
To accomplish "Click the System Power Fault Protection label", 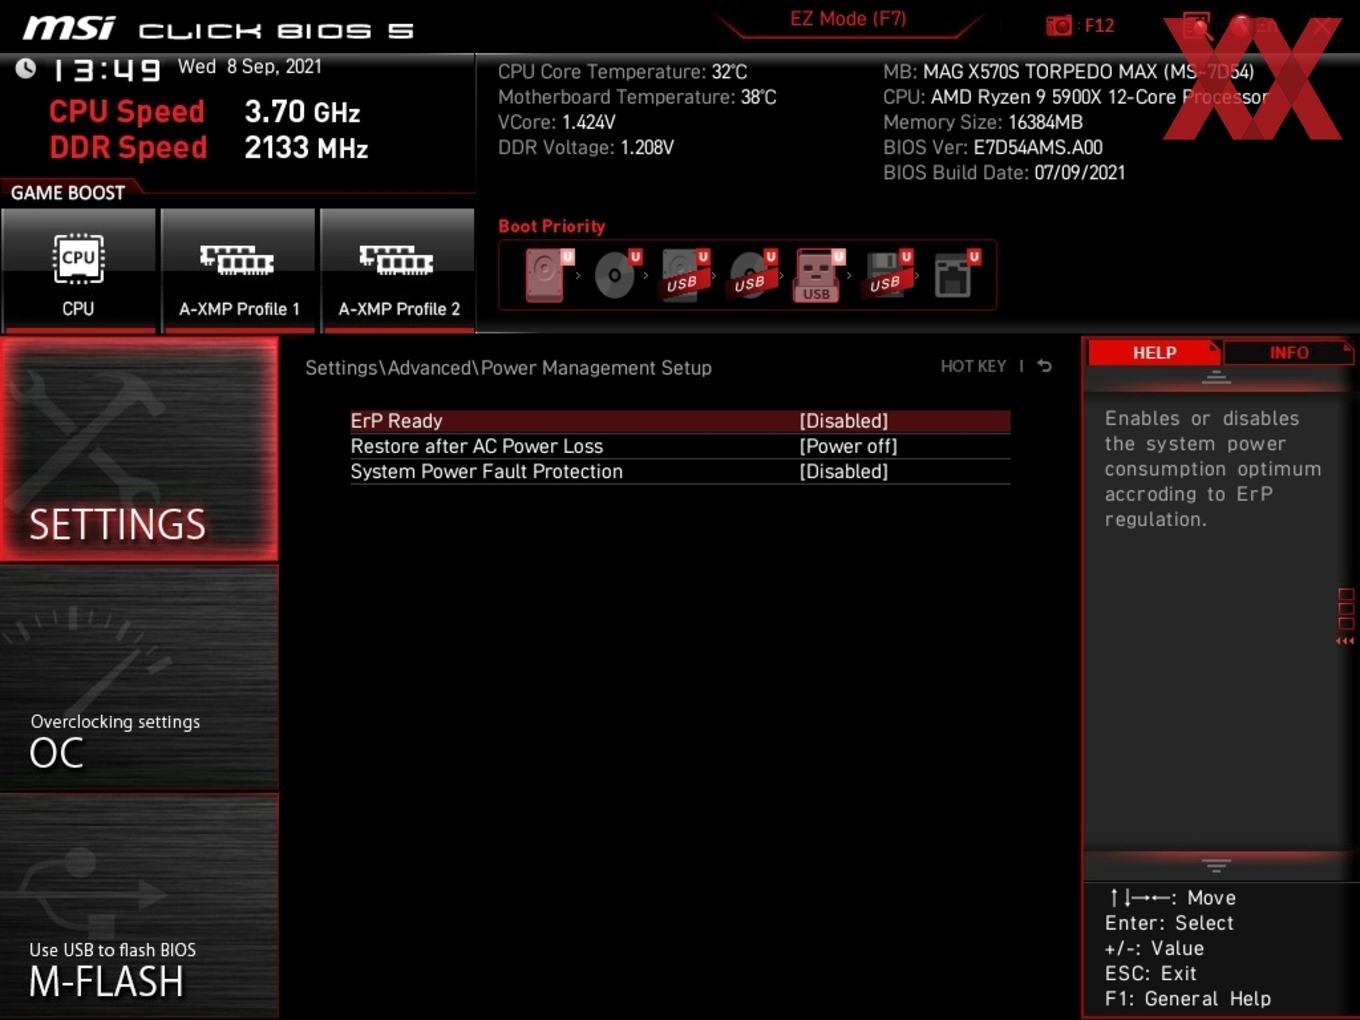I will coord(486,471).
